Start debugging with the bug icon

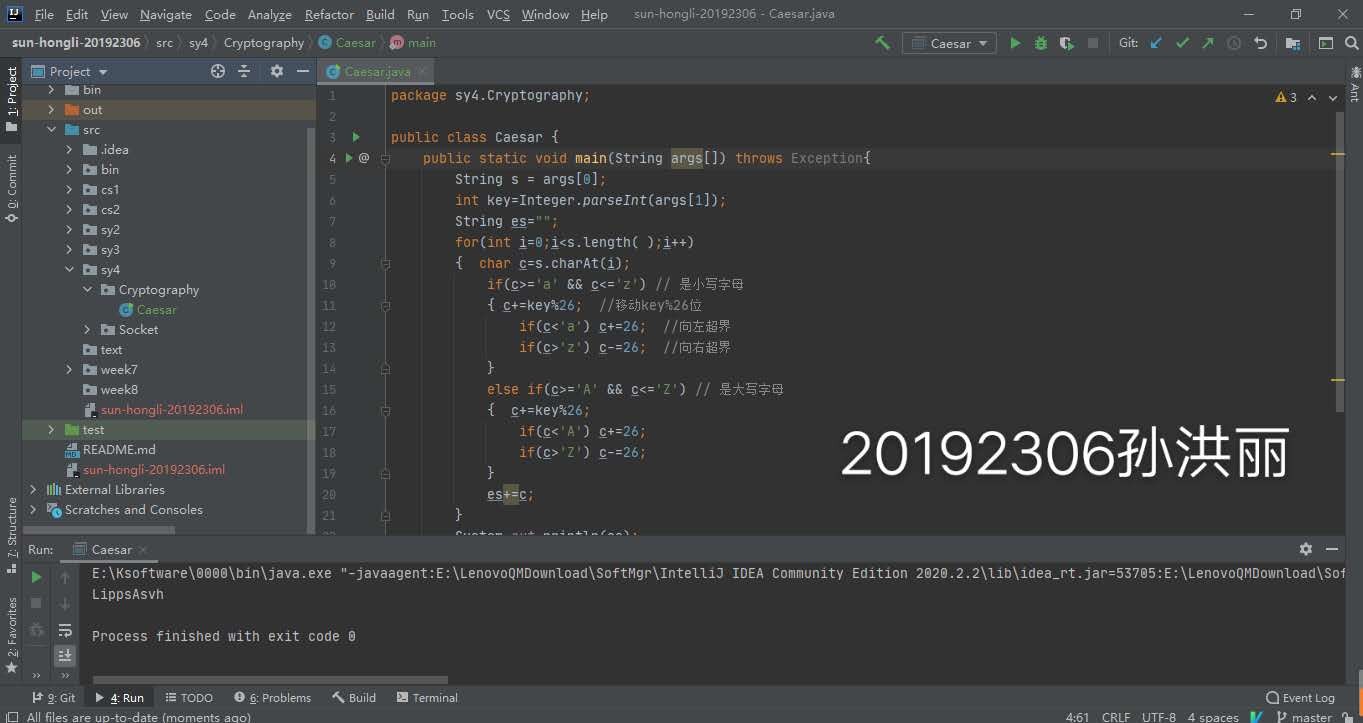pyautogui.click(x=1041, y=43)
